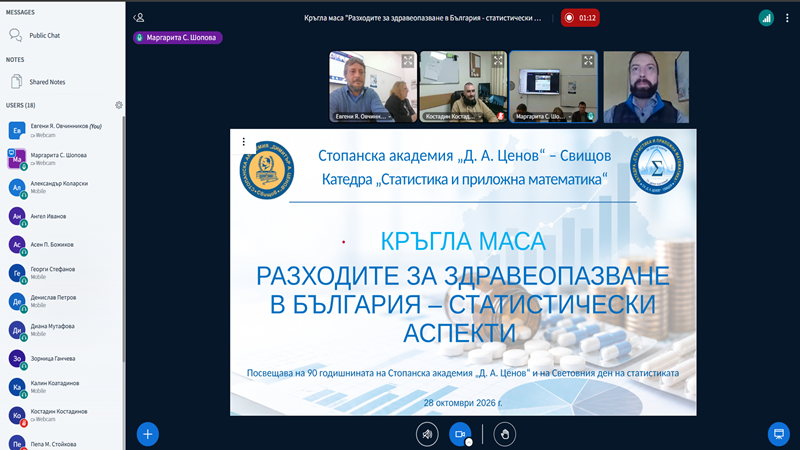Open the presentation options three-dot menu

pyautogui.click(x=243, y=141)
